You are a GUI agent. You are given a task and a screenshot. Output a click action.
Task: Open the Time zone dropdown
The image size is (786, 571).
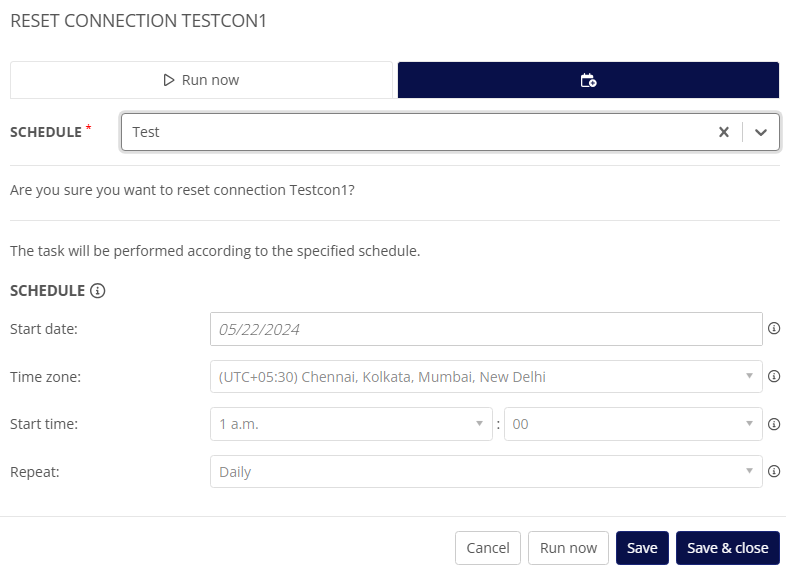486,377
